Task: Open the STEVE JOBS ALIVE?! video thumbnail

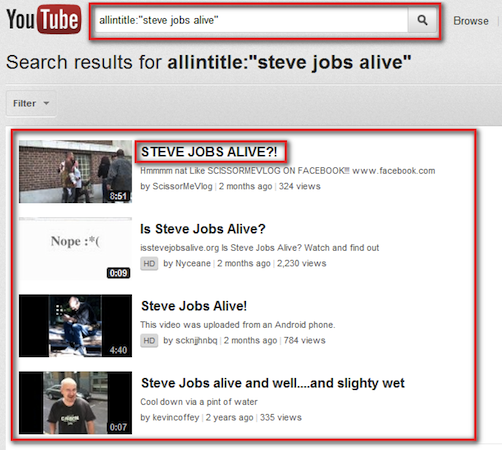Action: (x=75, y=171)
